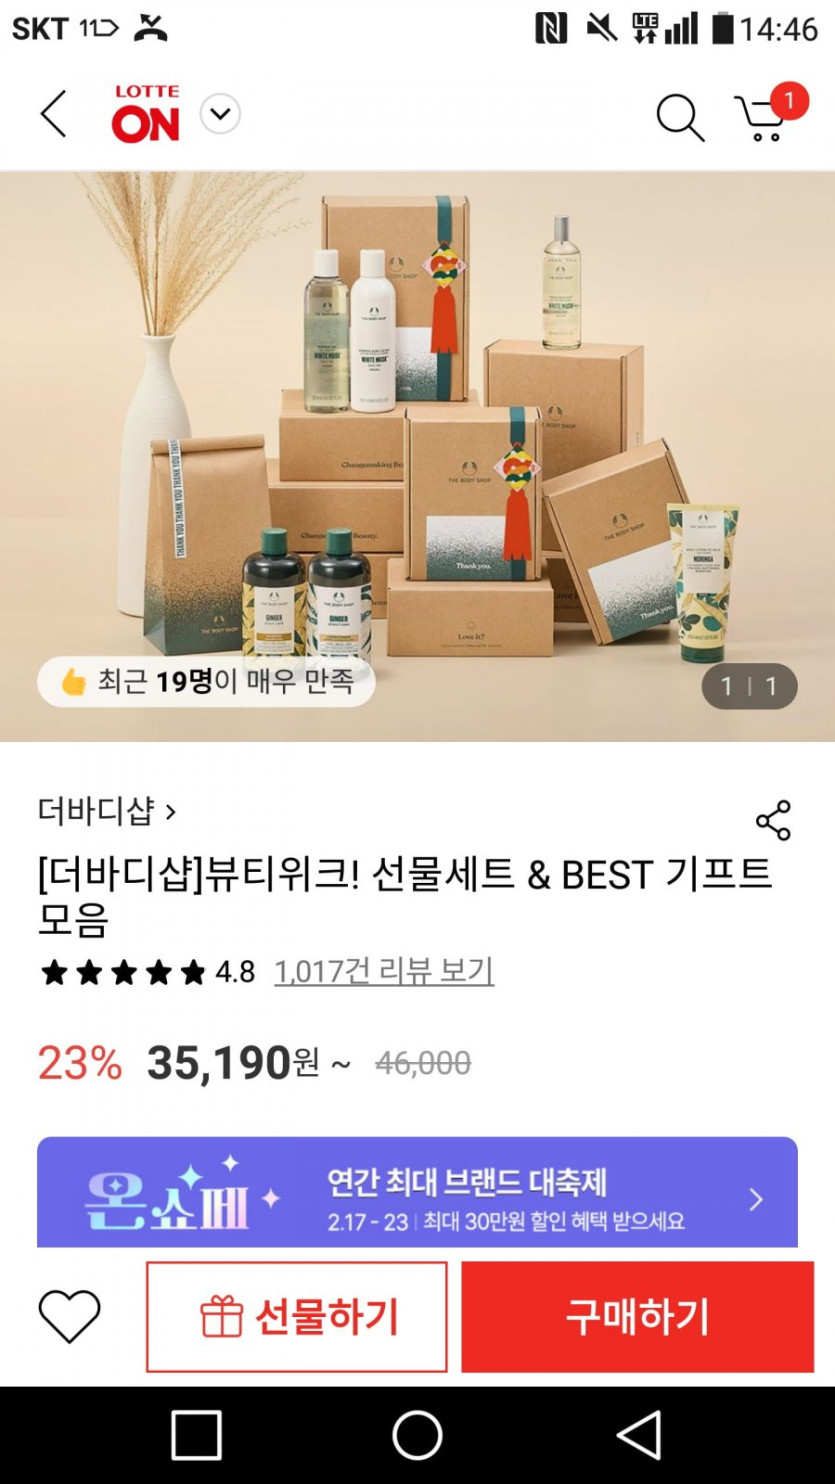This screenshot has width=835, height=1484.
Task: Share this product via share icon
Action: [x=773, y=820]
